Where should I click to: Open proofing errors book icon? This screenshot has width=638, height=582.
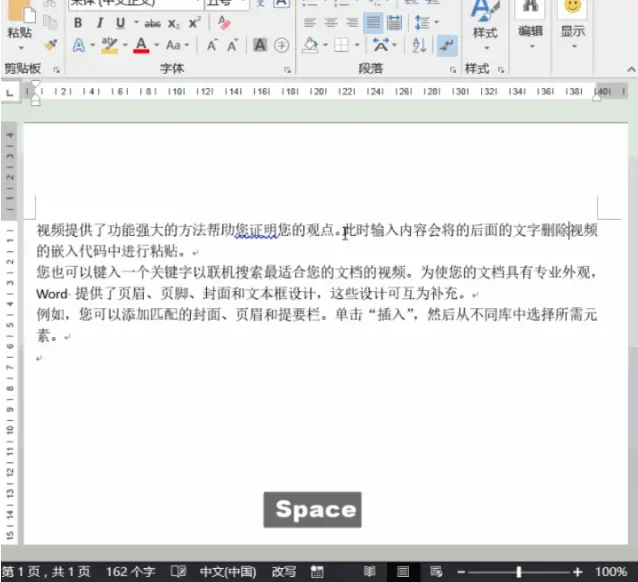pos(178,571)
